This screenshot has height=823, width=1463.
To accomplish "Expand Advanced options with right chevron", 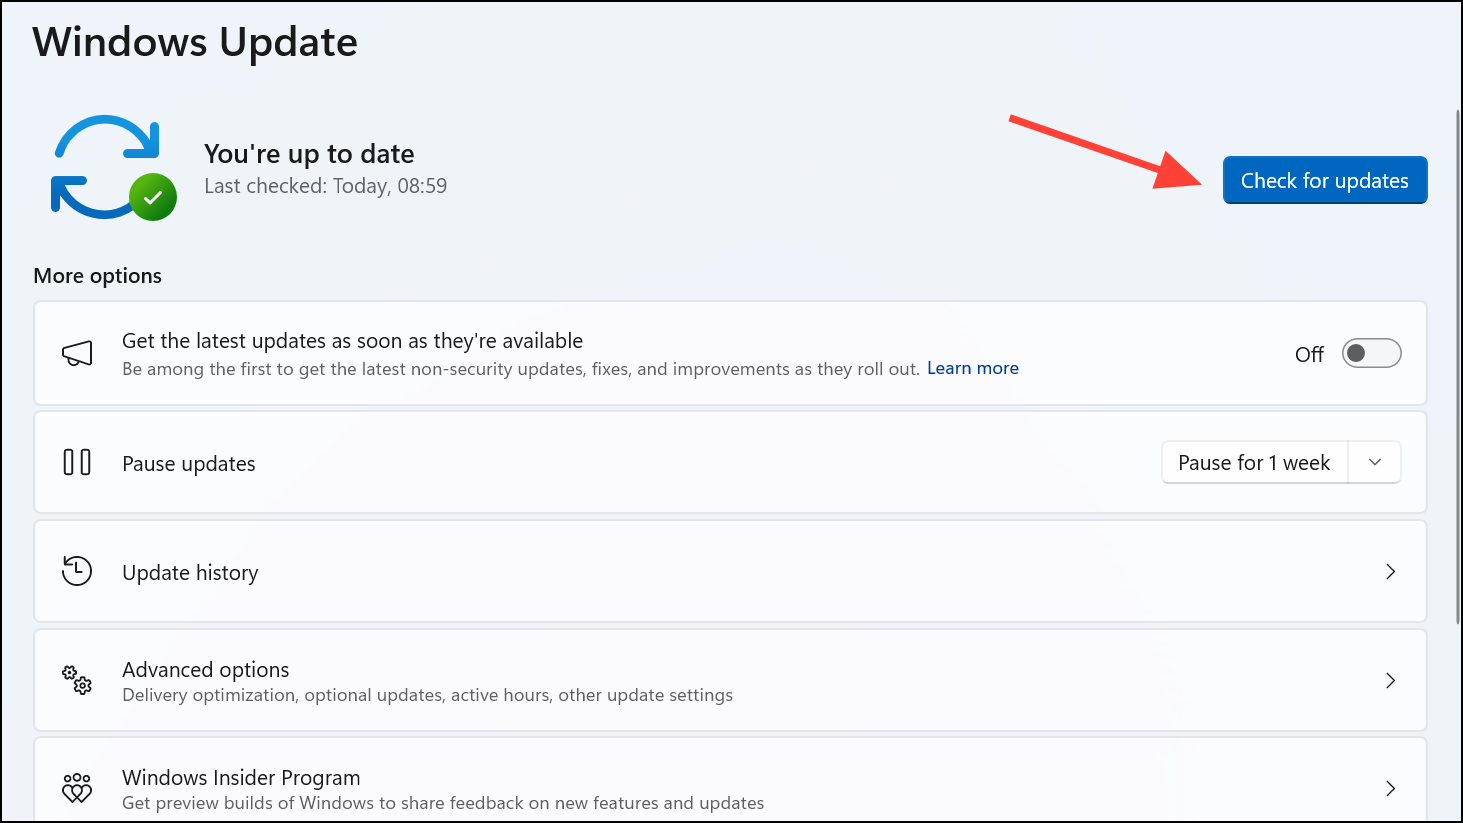I will click(x=1390, y=680).
